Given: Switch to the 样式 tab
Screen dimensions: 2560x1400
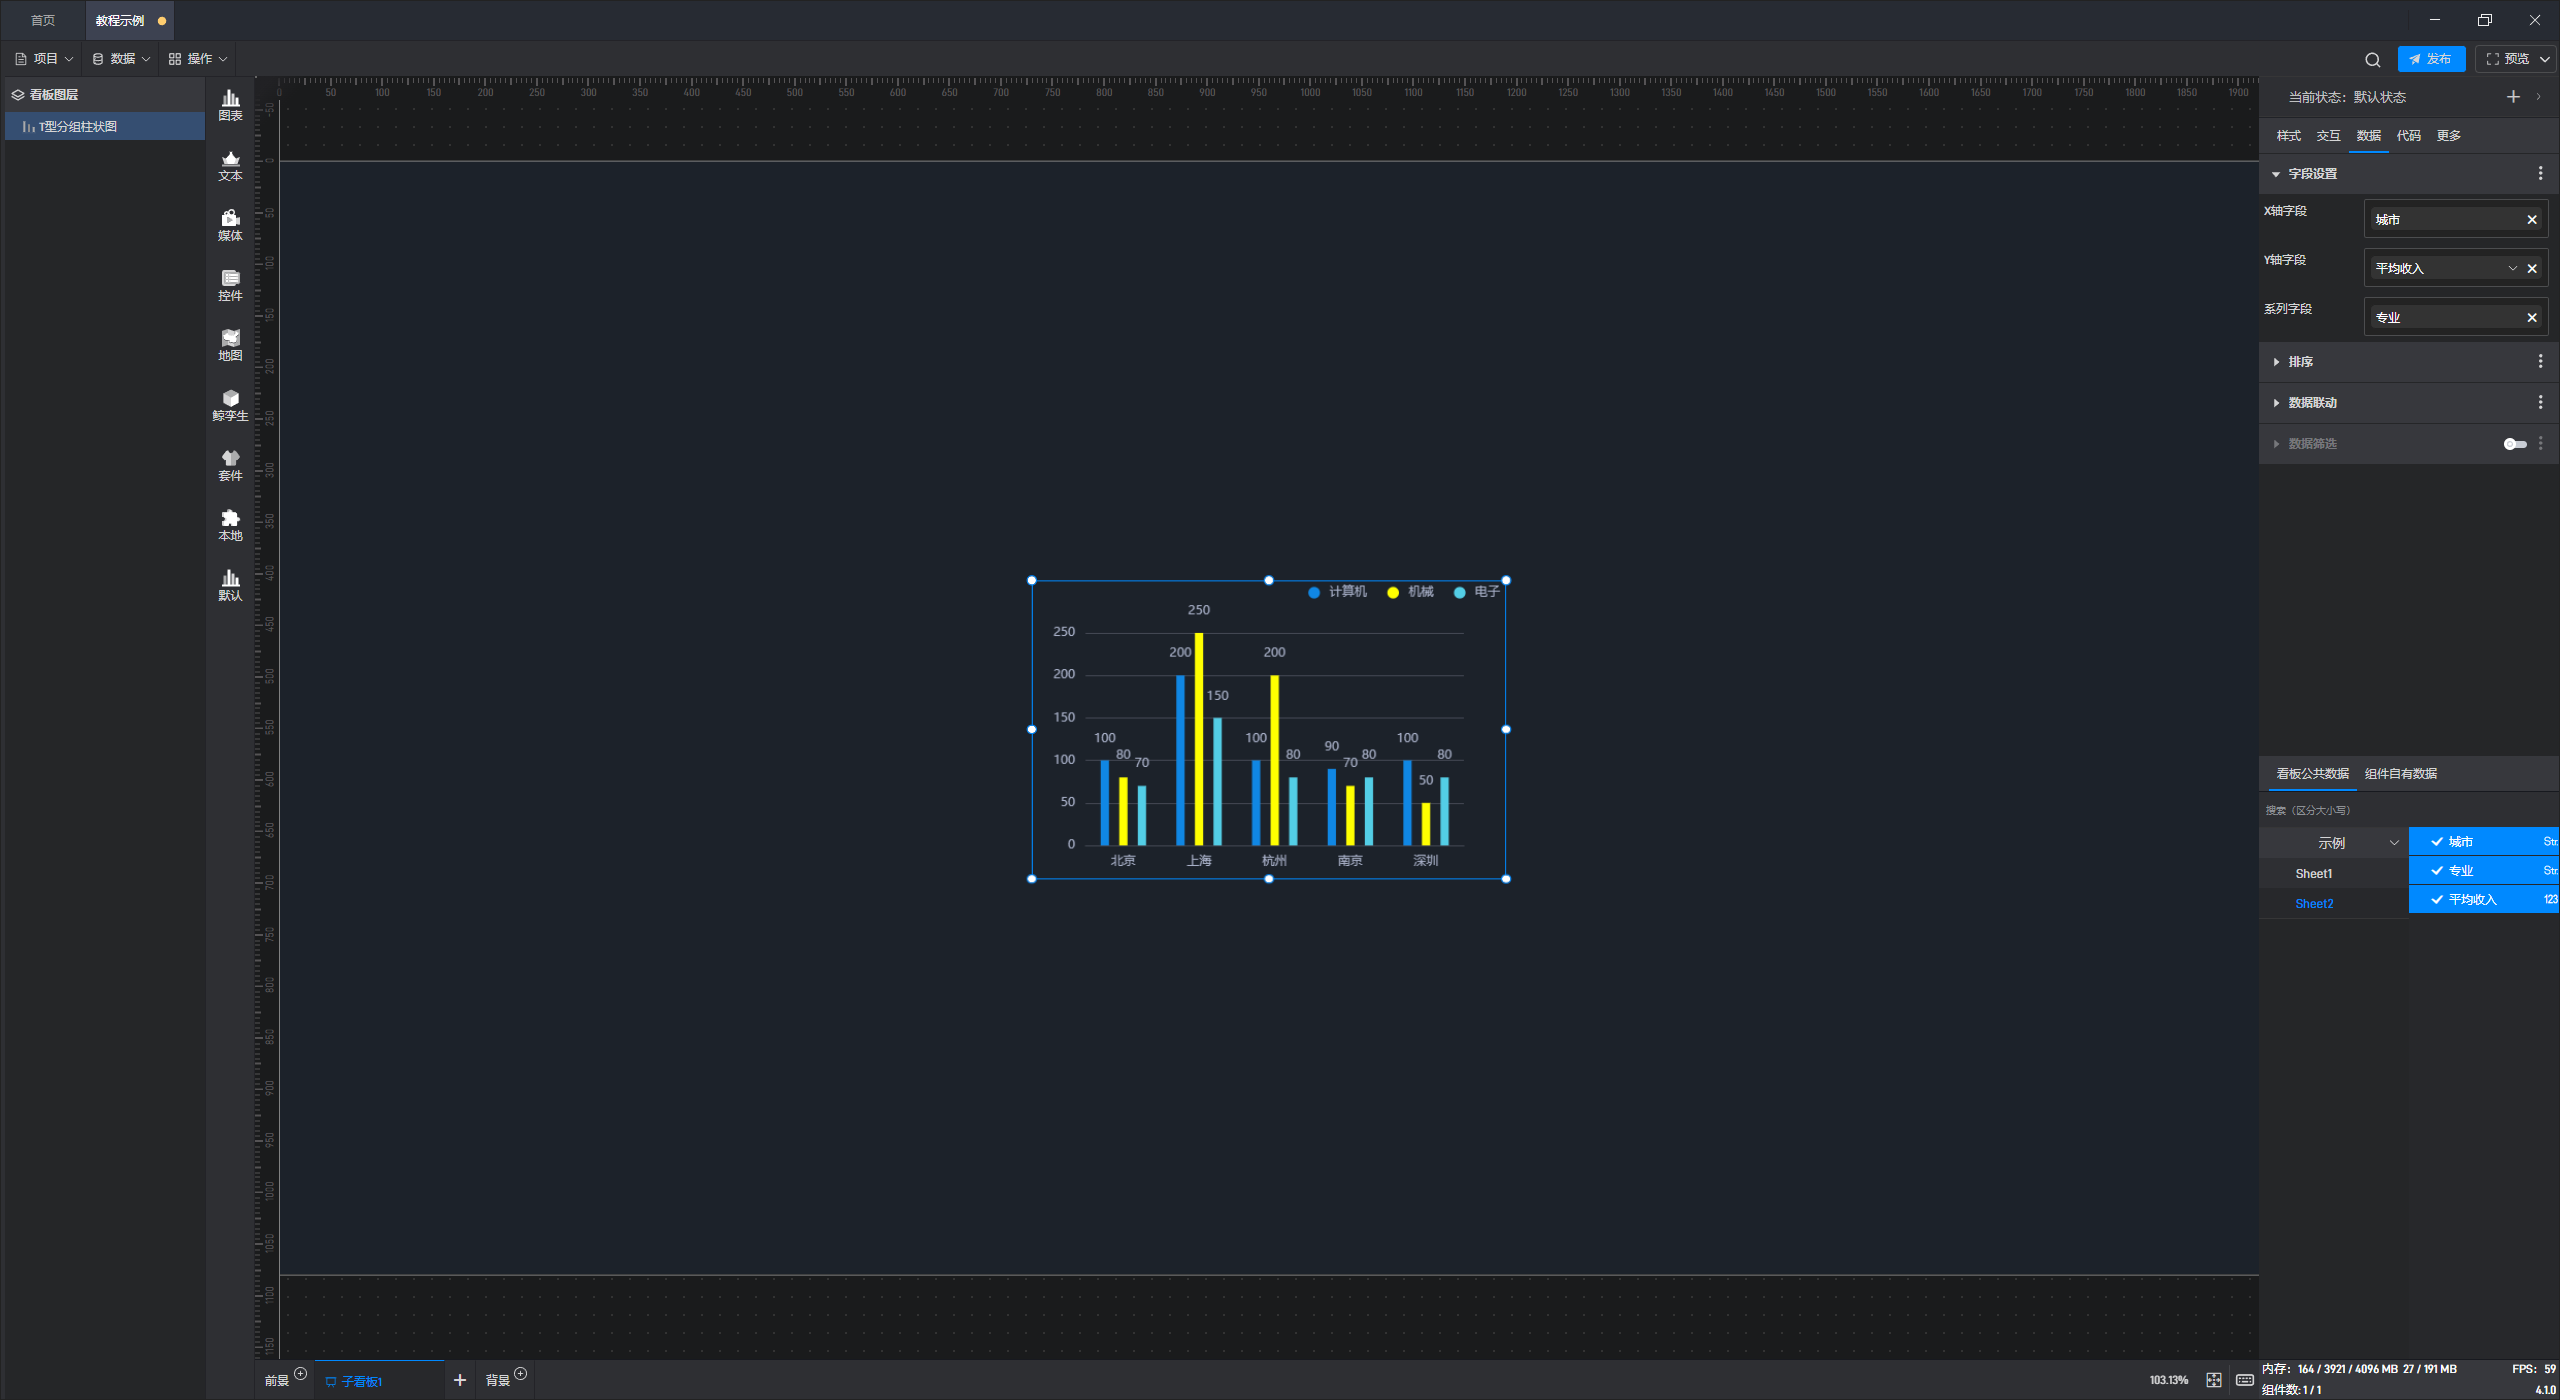Looking at the screenshot, I should pos(2288,136).
